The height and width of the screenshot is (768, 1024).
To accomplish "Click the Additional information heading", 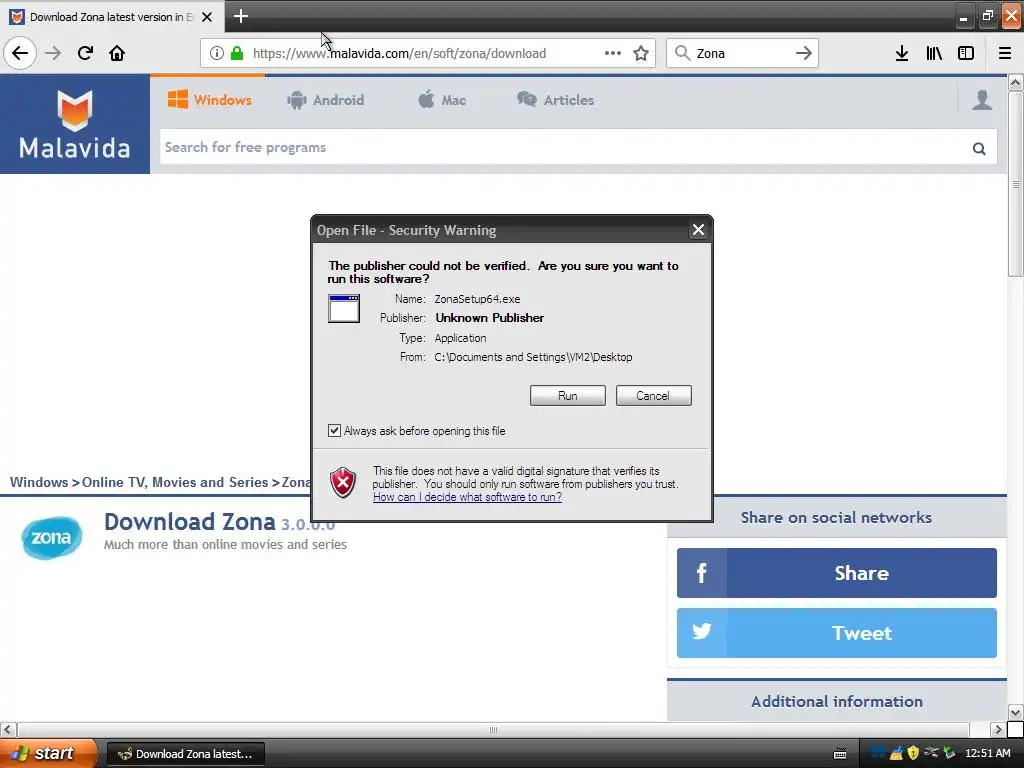I will pos(837,701).
